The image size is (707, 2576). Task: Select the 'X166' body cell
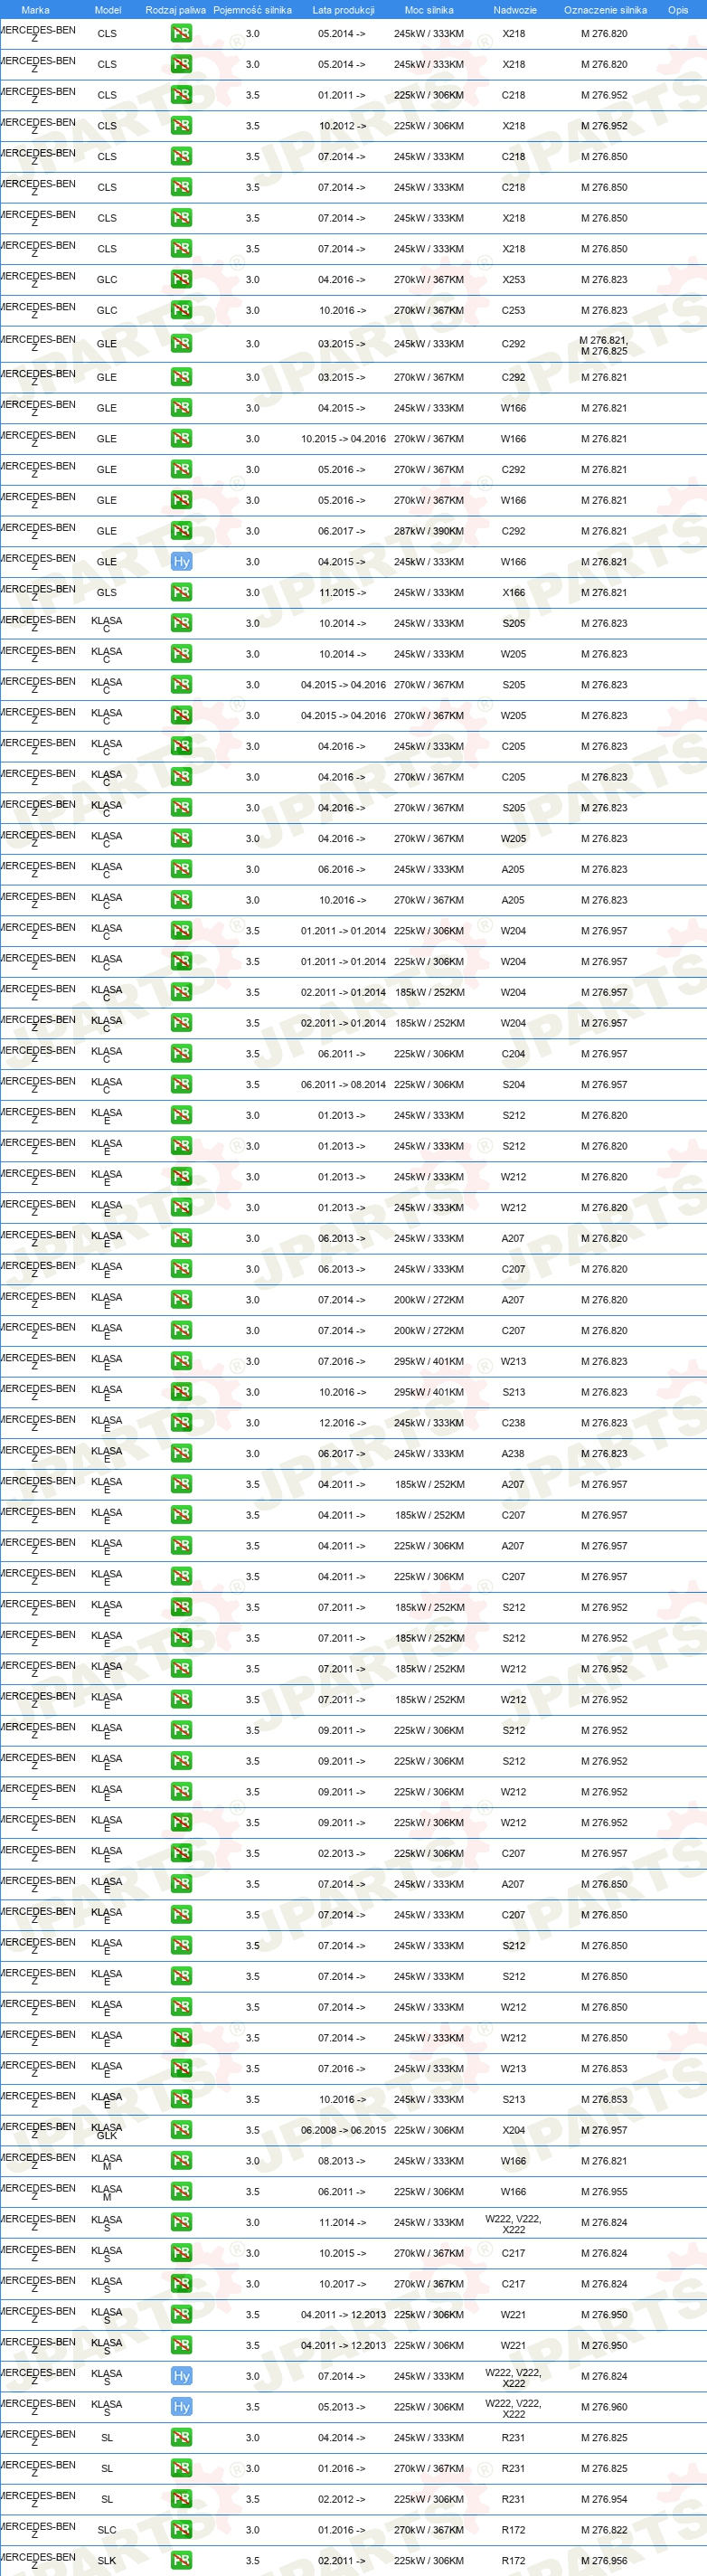(x=514, y=592)
